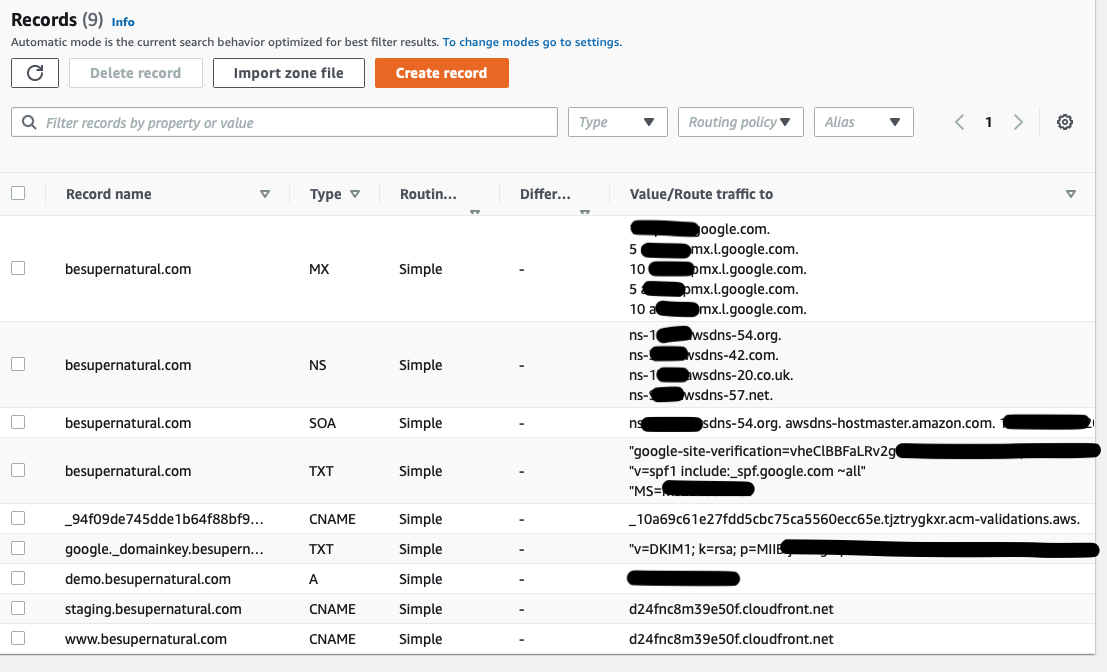Open the Alias filter dropdown
1107x672 pixels.
863,122
